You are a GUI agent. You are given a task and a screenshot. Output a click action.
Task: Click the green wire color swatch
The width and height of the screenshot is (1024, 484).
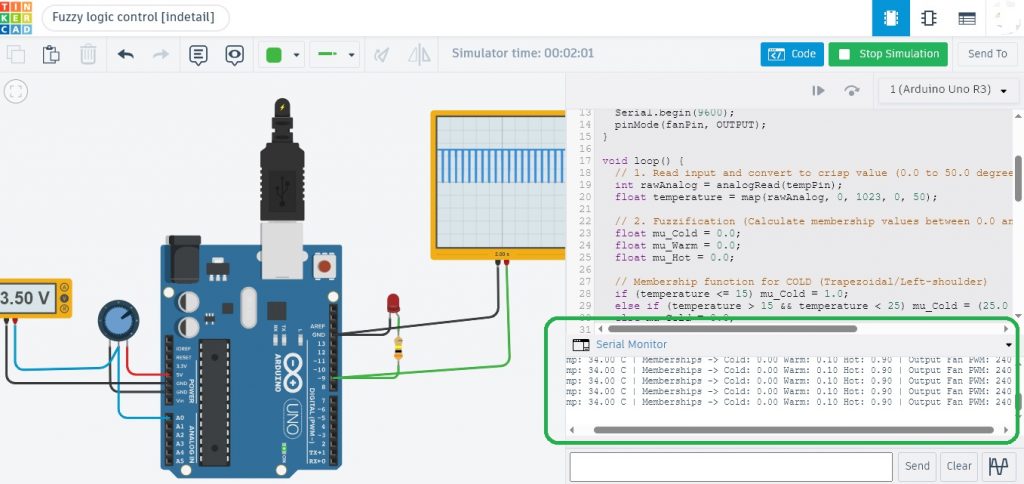click(274, 55)
